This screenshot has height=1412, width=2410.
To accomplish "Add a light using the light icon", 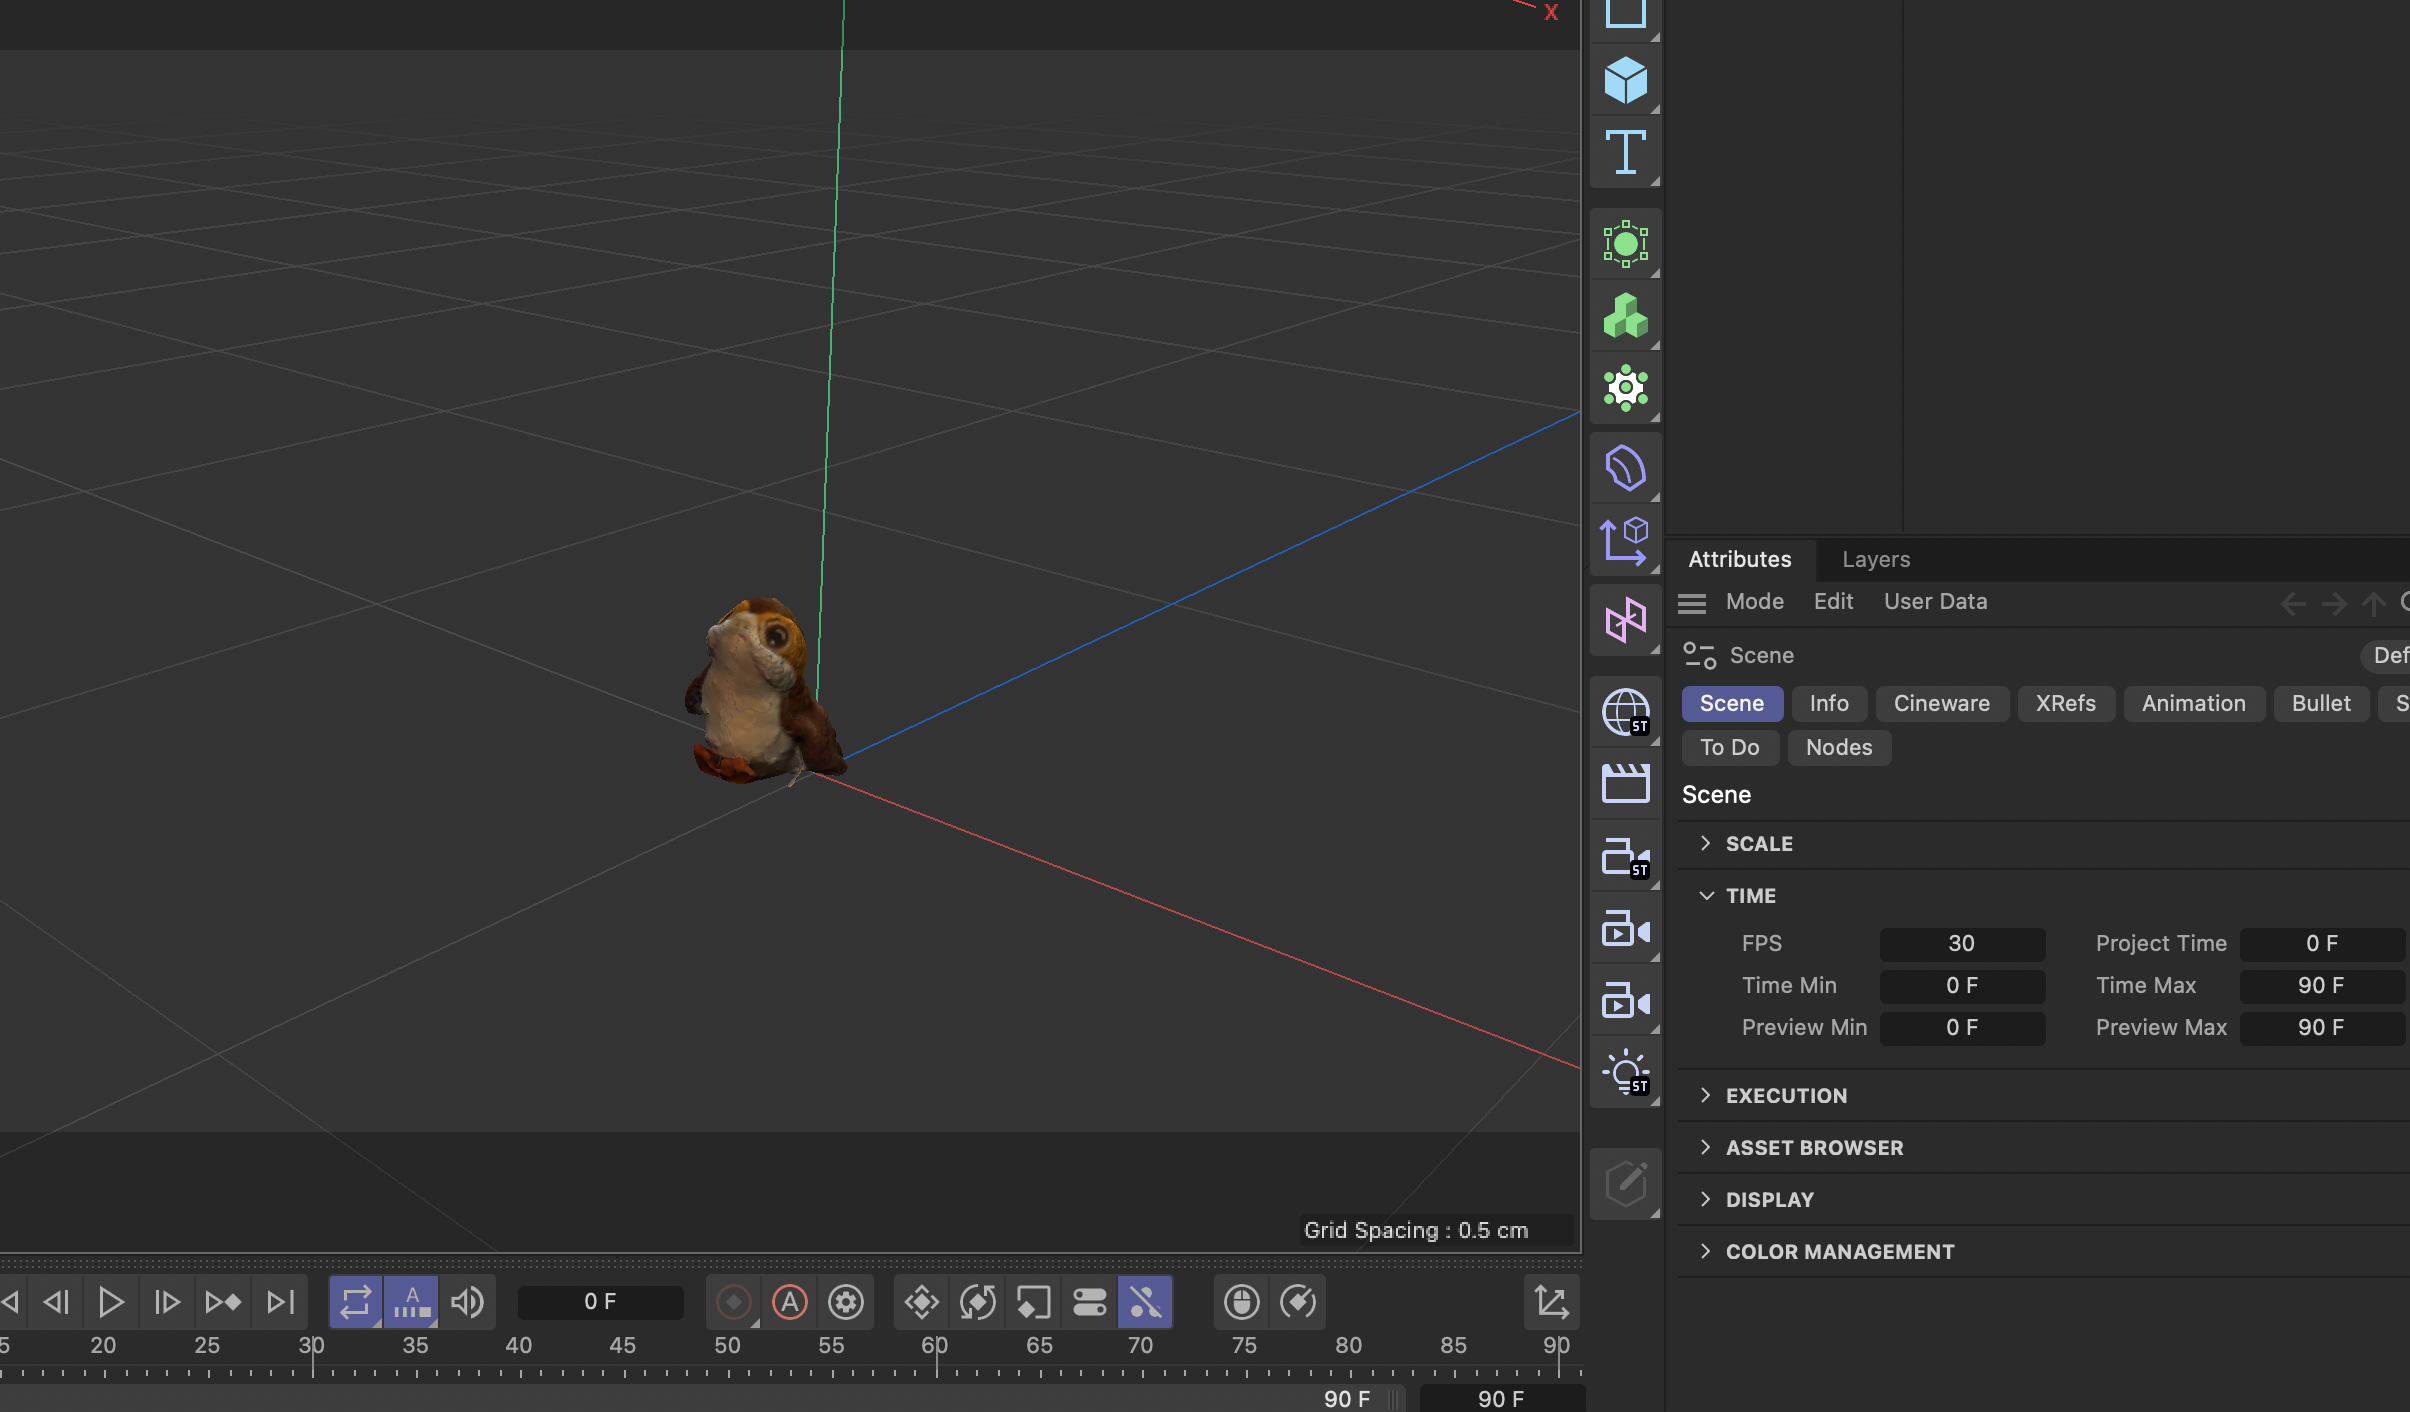I will (1623, 1072).
